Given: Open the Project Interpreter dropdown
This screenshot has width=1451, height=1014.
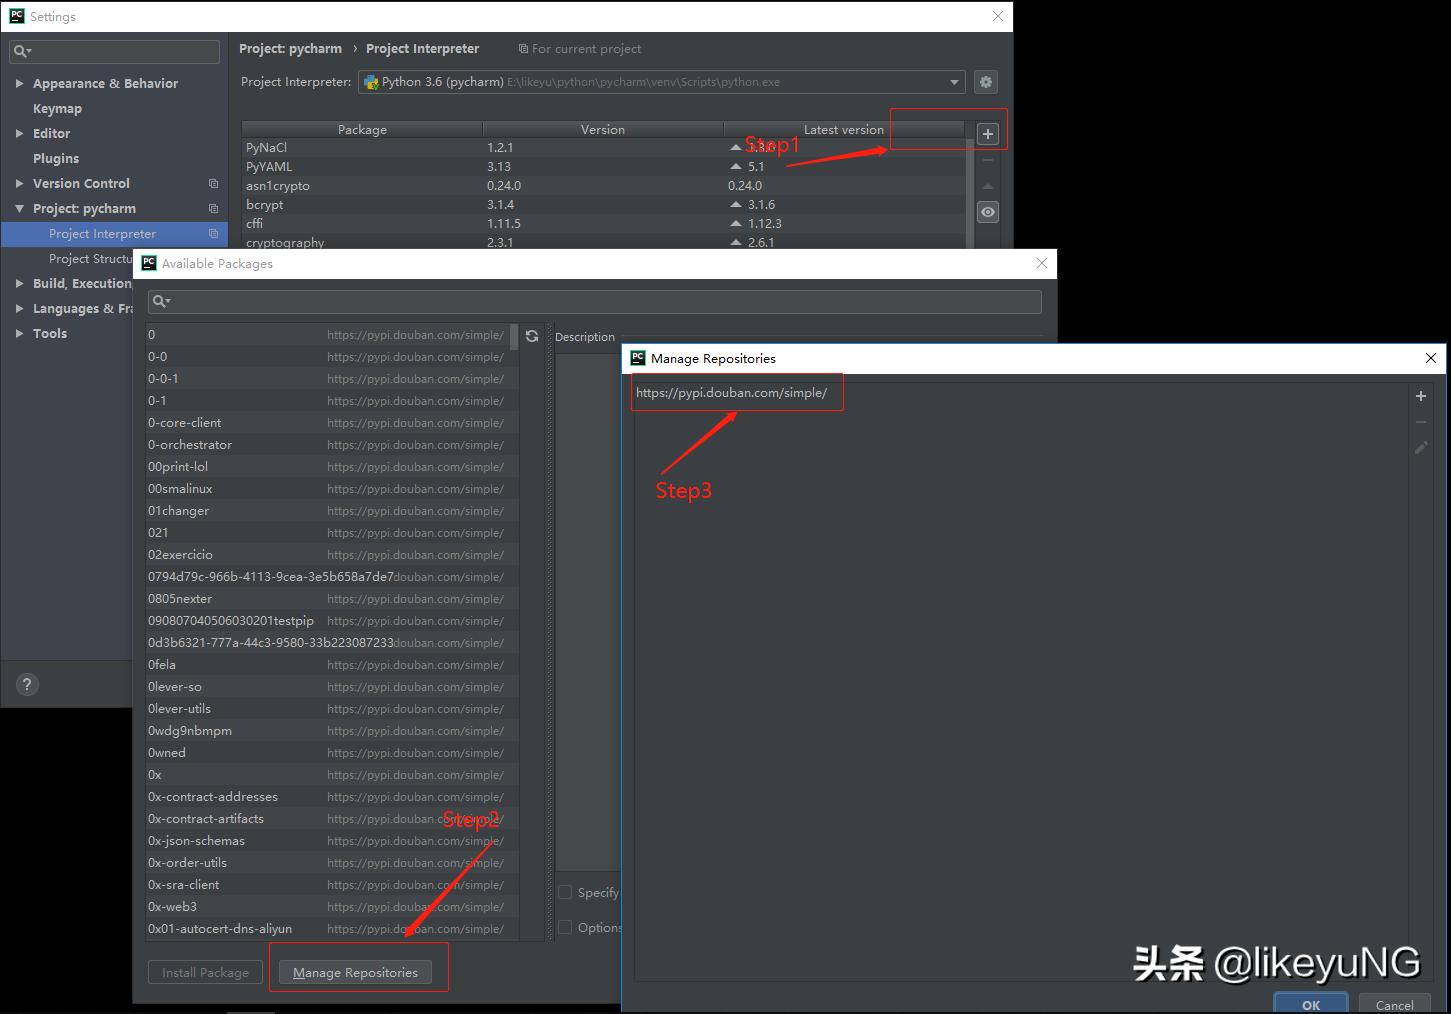Looking at the screenshot, I should (954, 82).
